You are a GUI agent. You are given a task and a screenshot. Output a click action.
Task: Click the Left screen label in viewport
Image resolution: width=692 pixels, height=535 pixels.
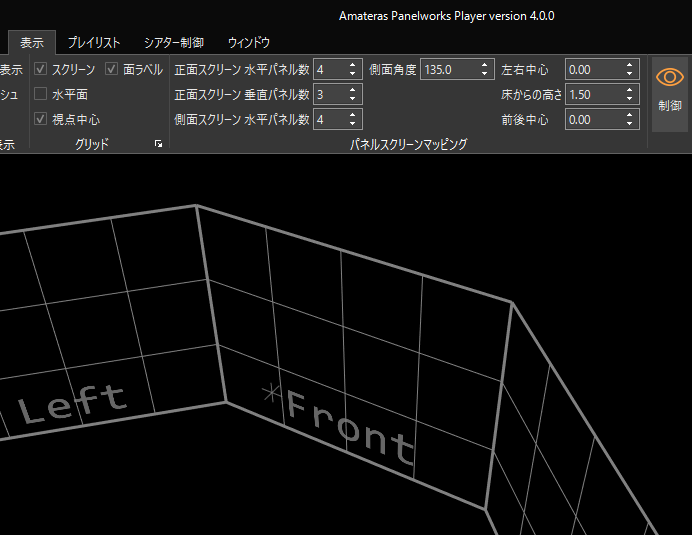(72, 404)
